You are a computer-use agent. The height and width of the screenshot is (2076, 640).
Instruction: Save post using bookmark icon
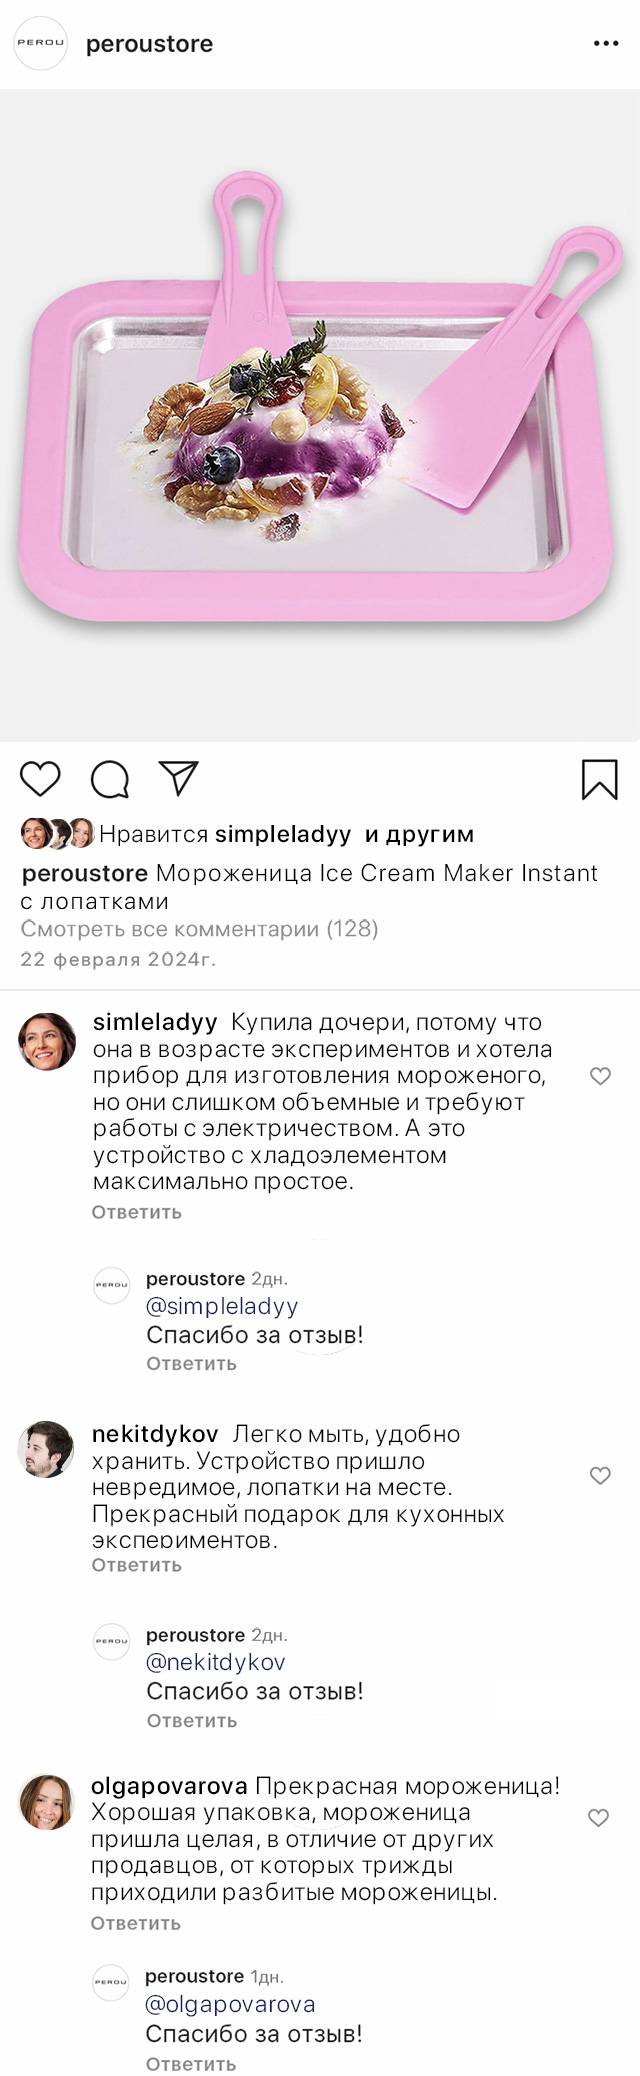click(599, 780)
